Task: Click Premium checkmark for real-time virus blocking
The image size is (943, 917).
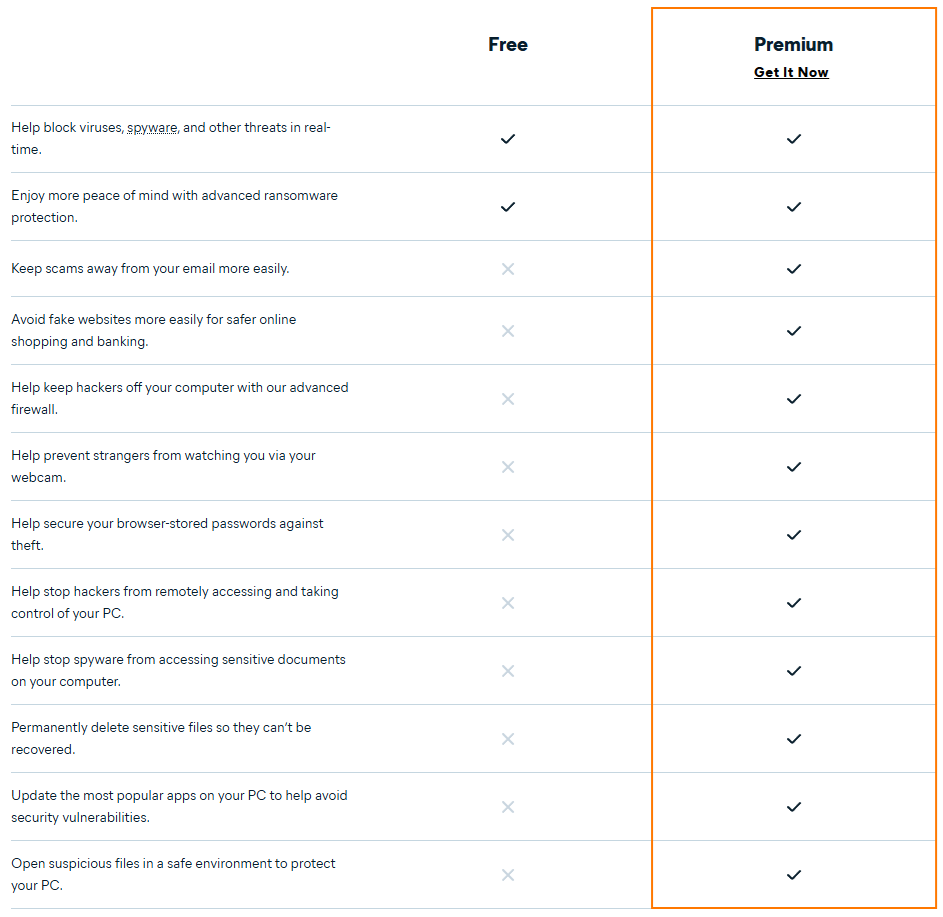Action: pyautogui.click(x=794, y=139)
